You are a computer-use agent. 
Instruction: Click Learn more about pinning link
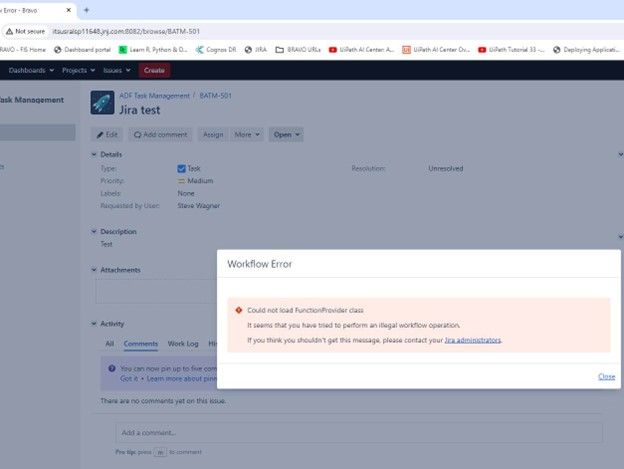[182, 379]
